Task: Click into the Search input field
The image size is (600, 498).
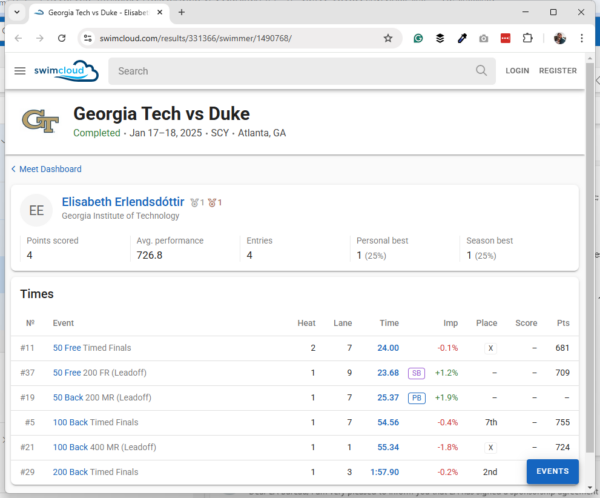Action: point(290,71)
